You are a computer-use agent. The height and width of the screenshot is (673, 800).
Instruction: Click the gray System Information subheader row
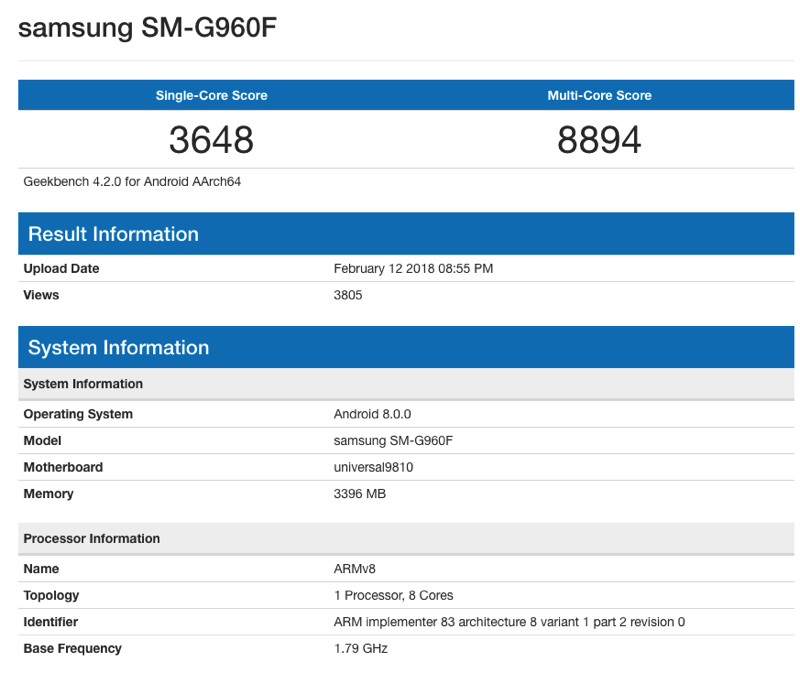(406, 384)
